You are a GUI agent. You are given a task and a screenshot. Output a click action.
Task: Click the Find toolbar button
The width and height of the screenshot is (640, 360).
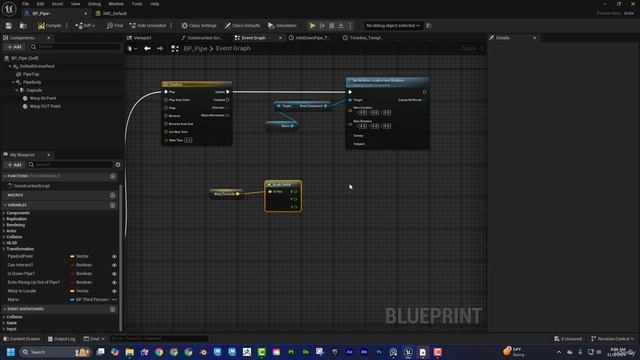point(115,25)
